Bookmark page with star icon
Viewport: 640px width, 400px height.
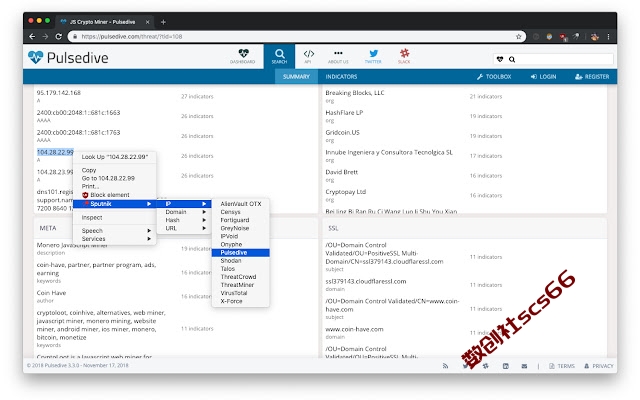point(518,36)
